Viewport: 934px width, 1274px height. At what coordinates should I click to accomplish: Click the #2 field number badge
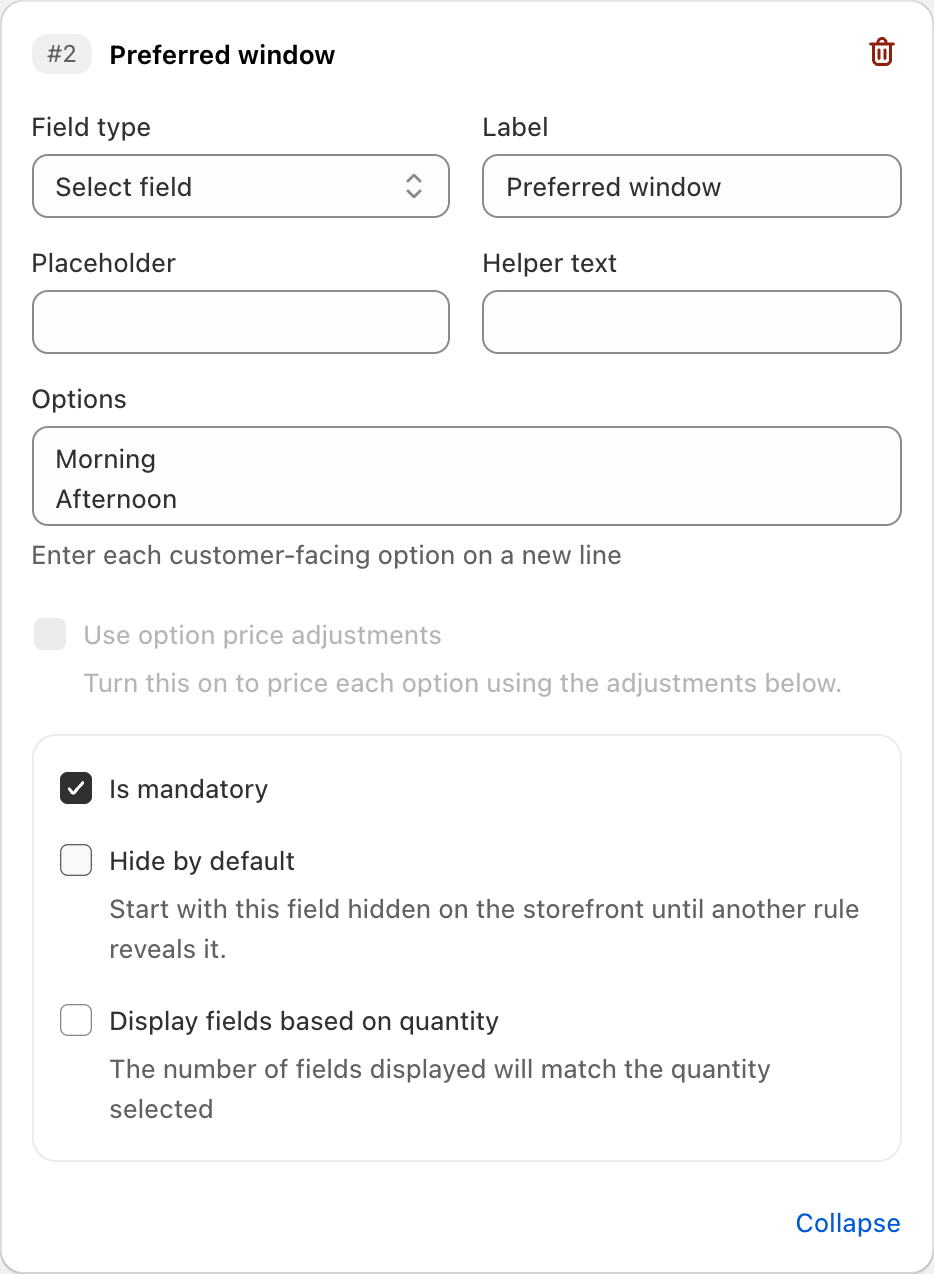(62, 54)
